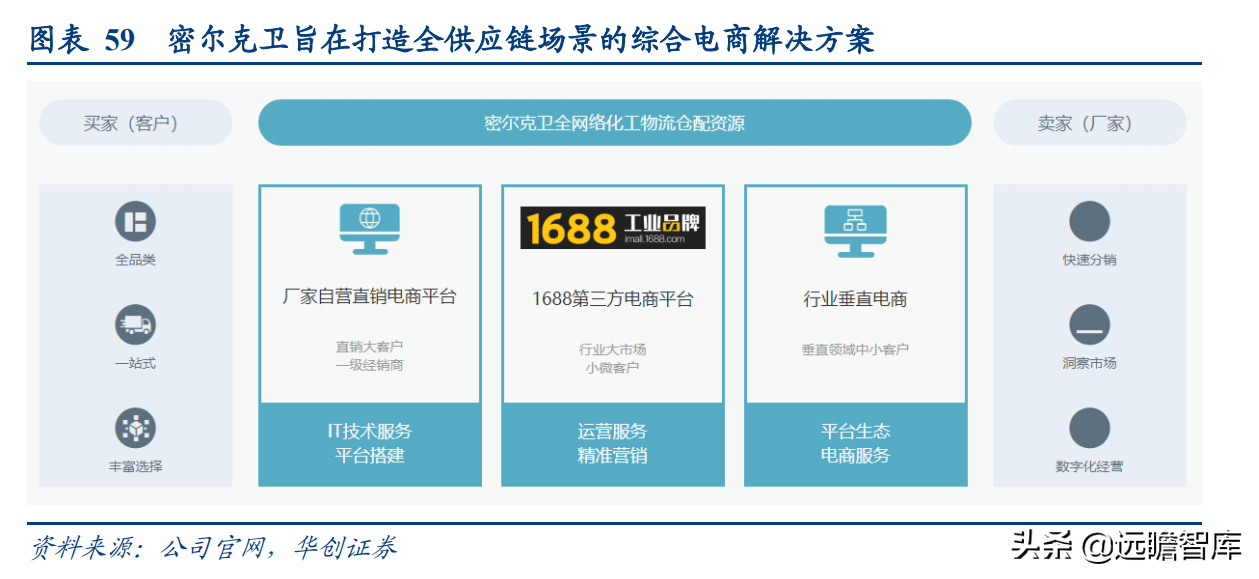
Task: Click the 洞察市场 label
Action: (1090, 363)
